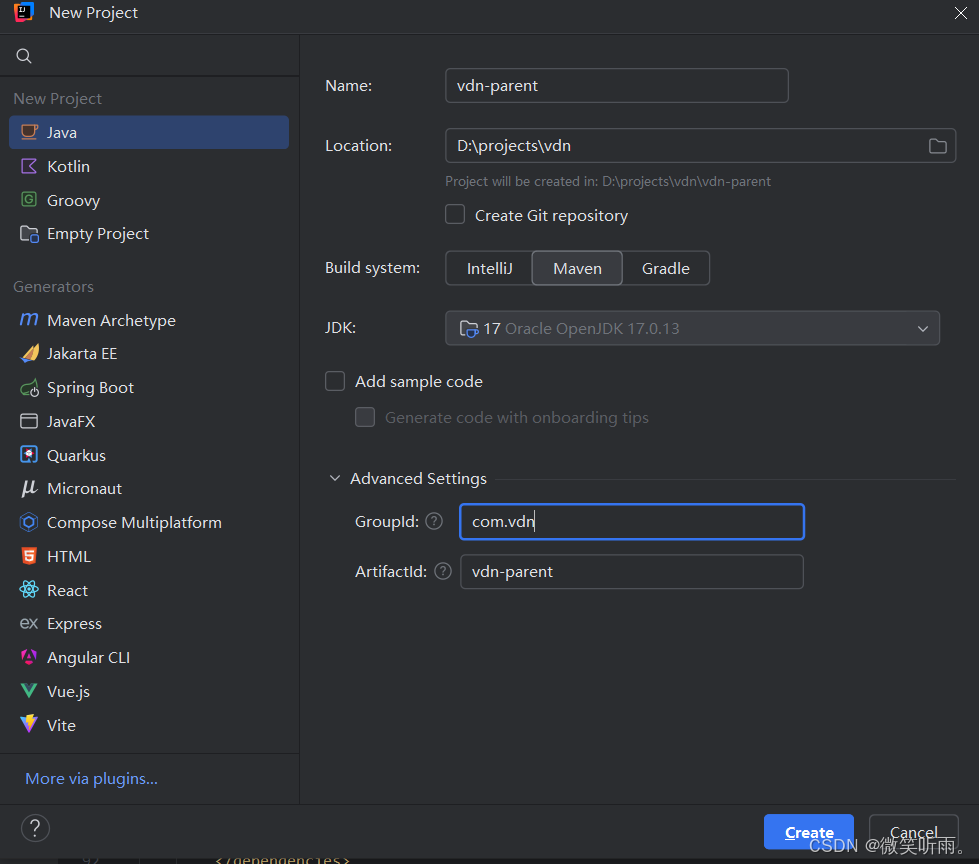The image size is (979, 864).
Task: Enable Create Git repository checkbox
Action: coord(455,214)
